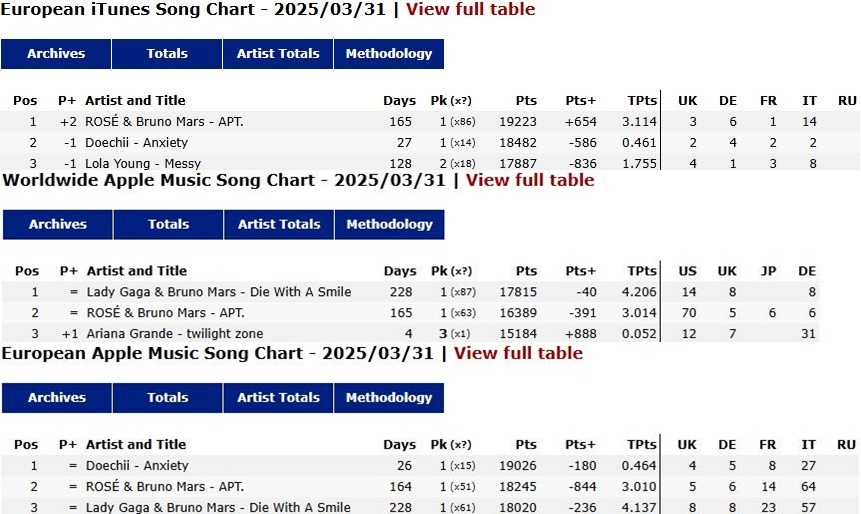The width and height of the screenshot is (861, 514).
Task: Click the Pts+ column header in Worldwide chart
Action: coord(580,271)
